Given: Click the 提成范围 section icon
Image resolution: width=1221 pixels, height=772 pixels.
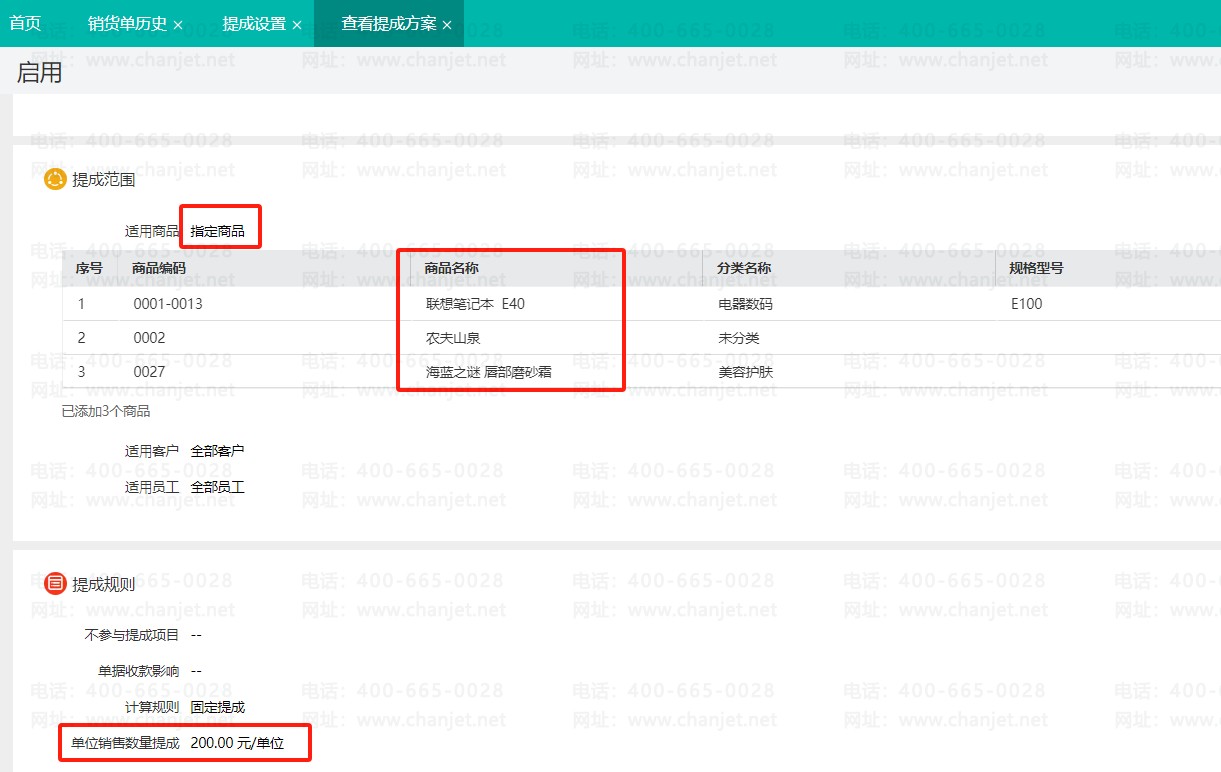Looking at the screenshot, I should point(55,180).
